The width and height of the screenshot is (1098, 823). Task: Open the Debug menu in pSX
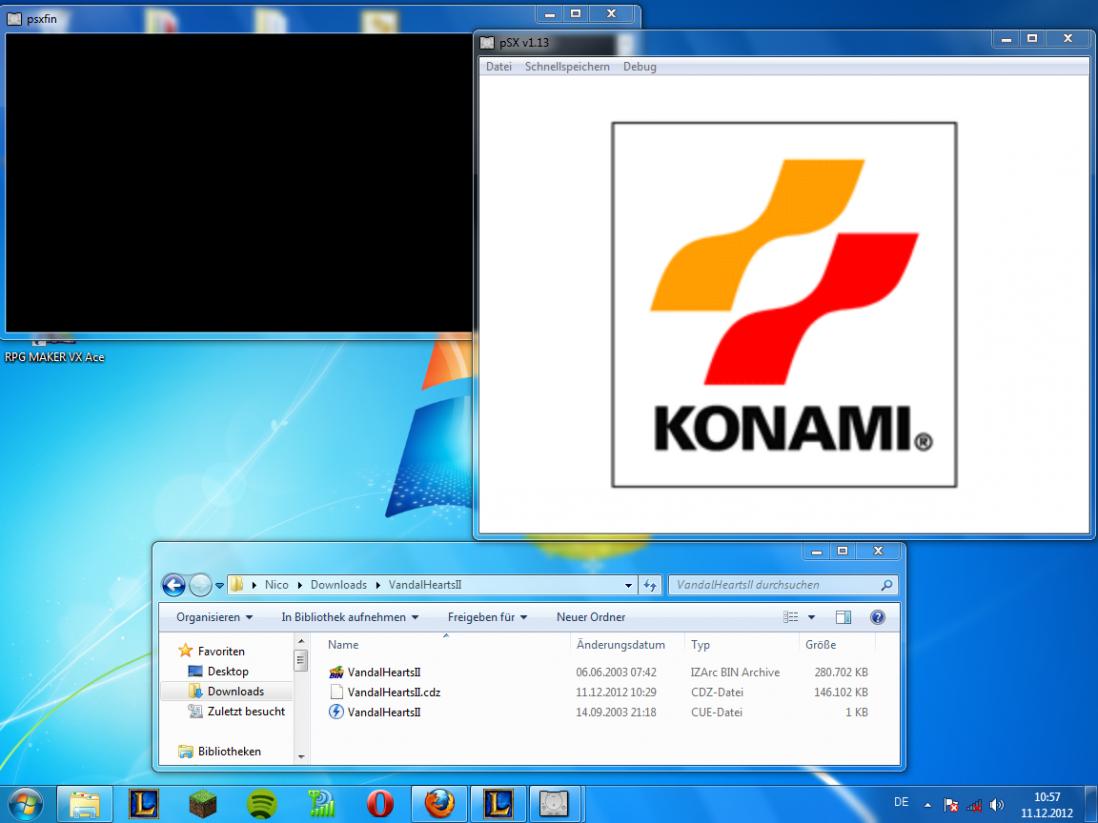640,67
